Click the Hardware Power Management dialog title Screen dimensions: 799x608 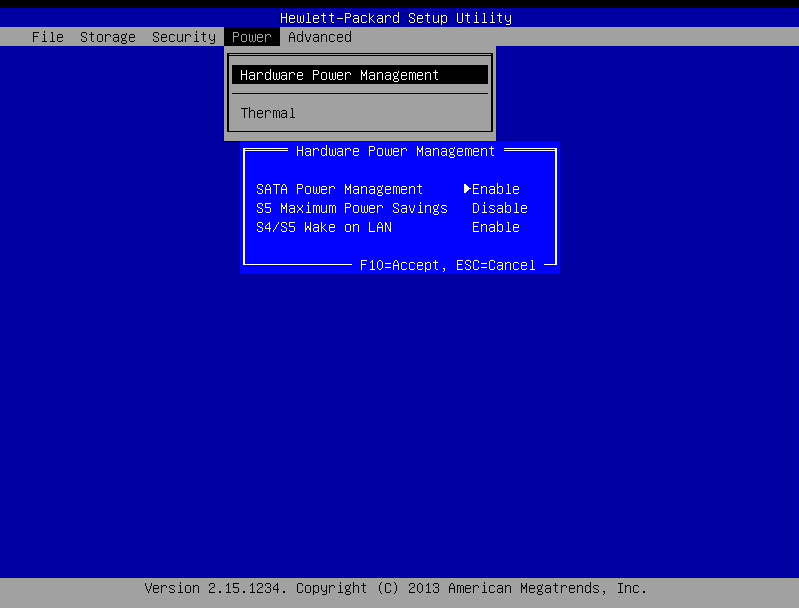pos(395,151)
